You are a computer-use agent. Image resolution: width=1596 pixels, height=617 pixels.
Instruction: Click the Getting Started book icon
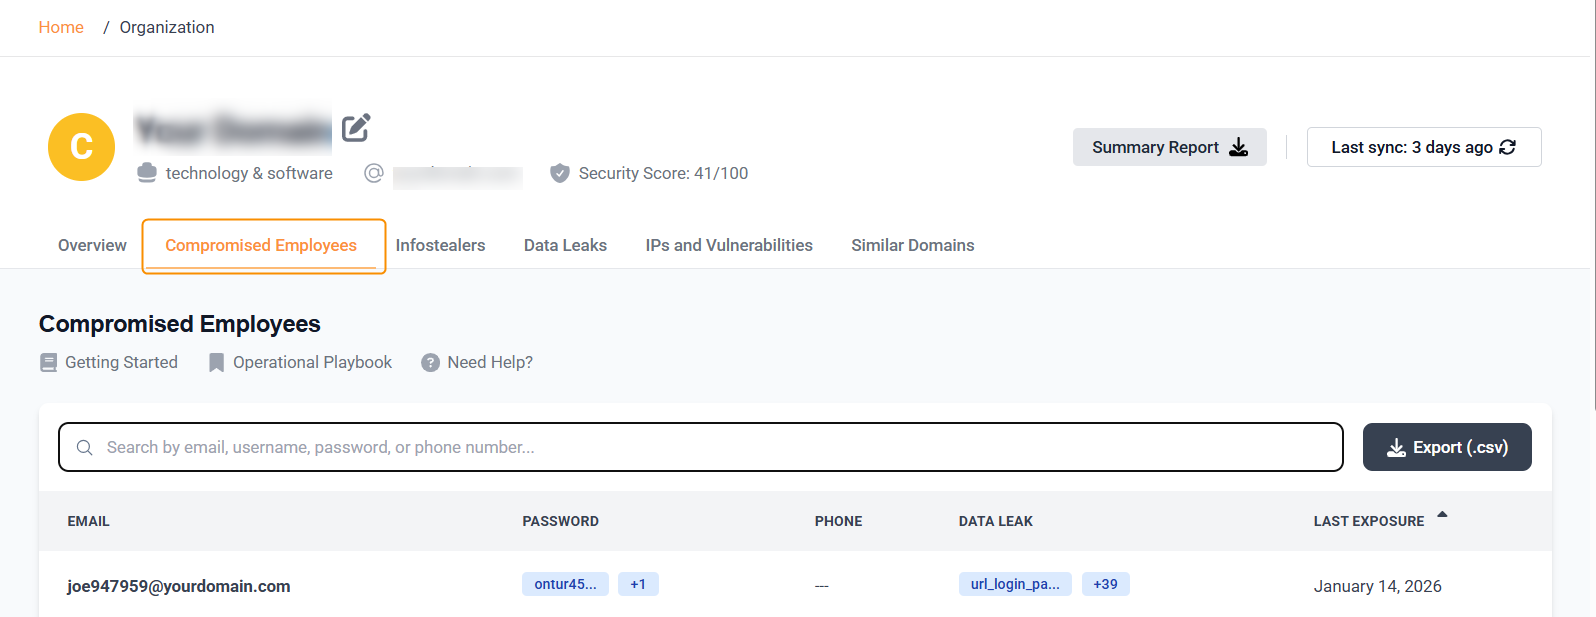pyautogui.click(x=49, y=363)
